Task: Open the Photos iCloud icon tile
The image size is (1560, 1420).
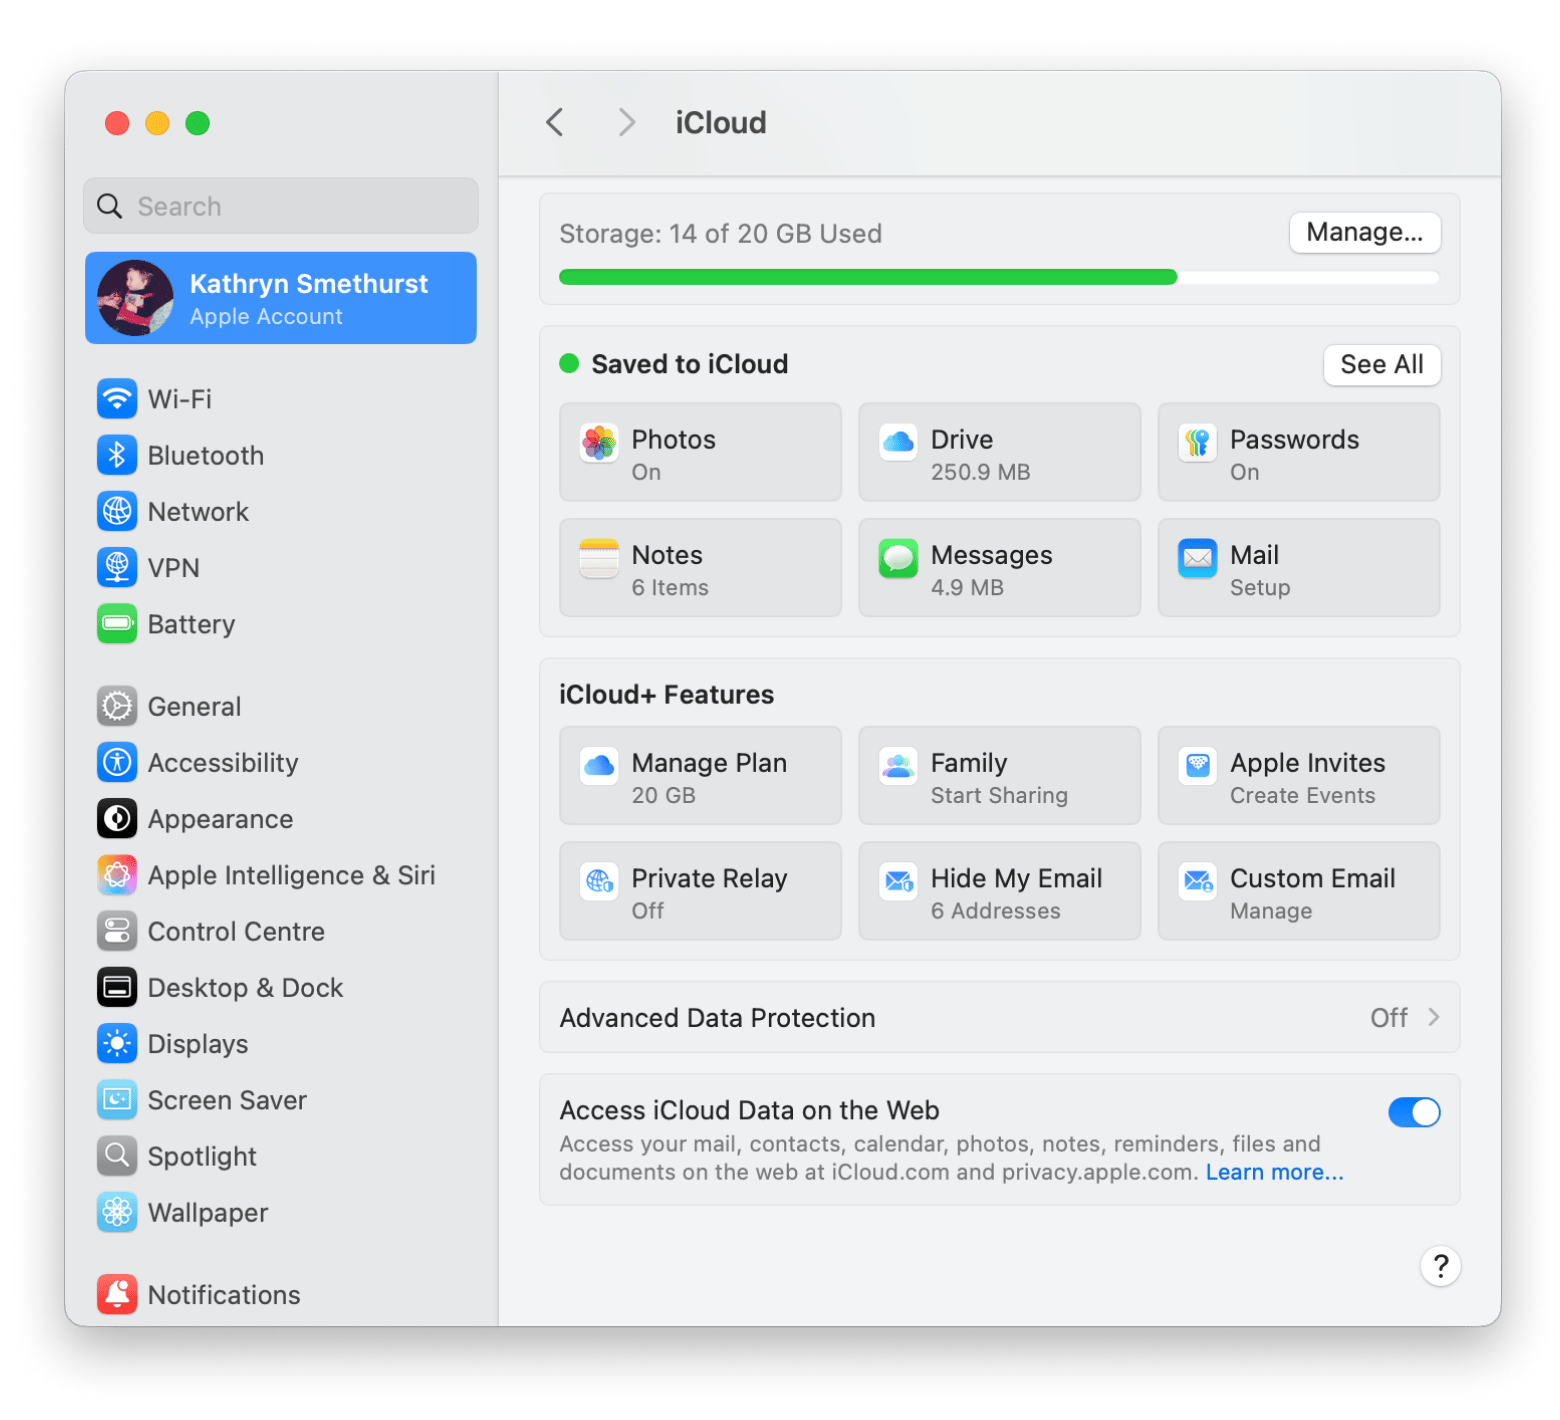Action: pos(599,443)
